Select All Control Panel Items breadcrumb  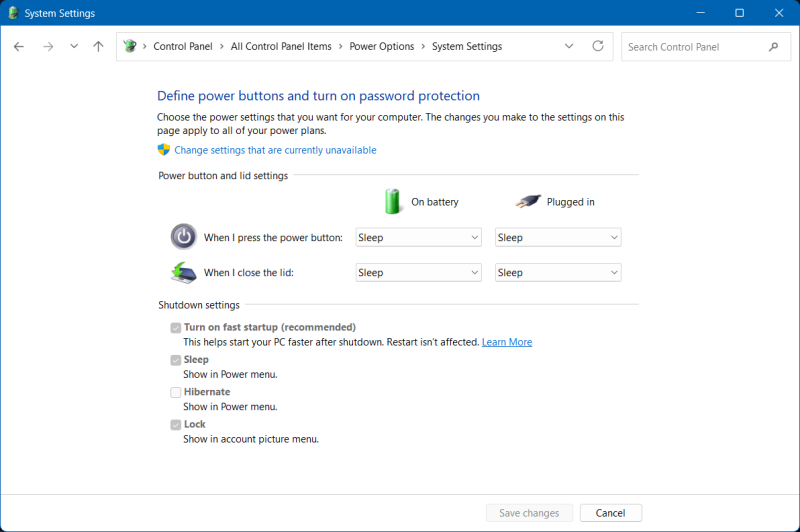pyautogui.click(x=280, y=47)
